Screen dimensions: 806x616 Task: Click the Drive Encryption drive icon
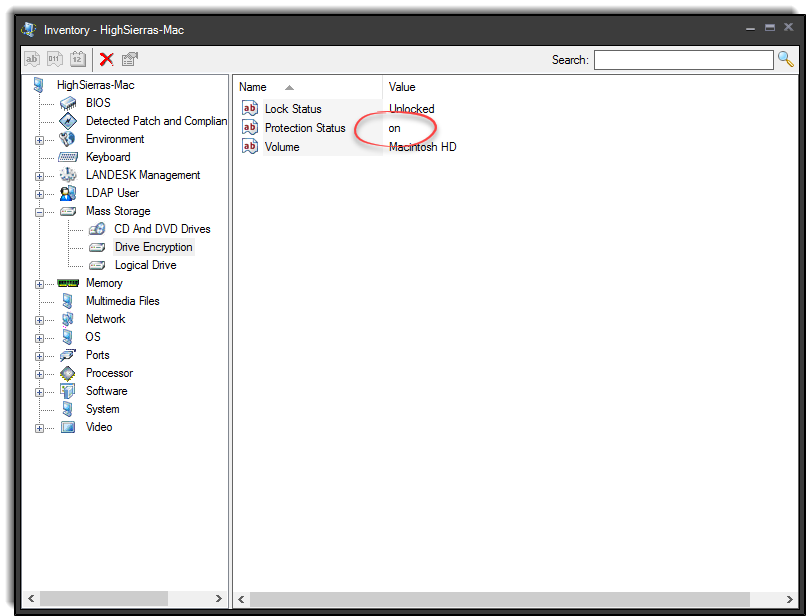click(96, 247)
